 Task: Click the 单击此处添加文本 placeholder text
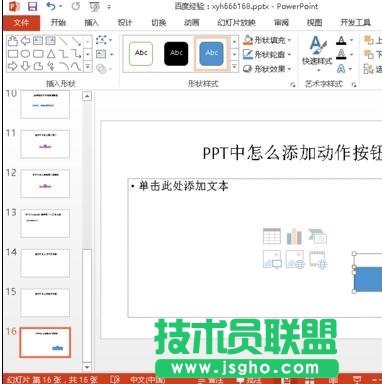[x=183, y=186]
